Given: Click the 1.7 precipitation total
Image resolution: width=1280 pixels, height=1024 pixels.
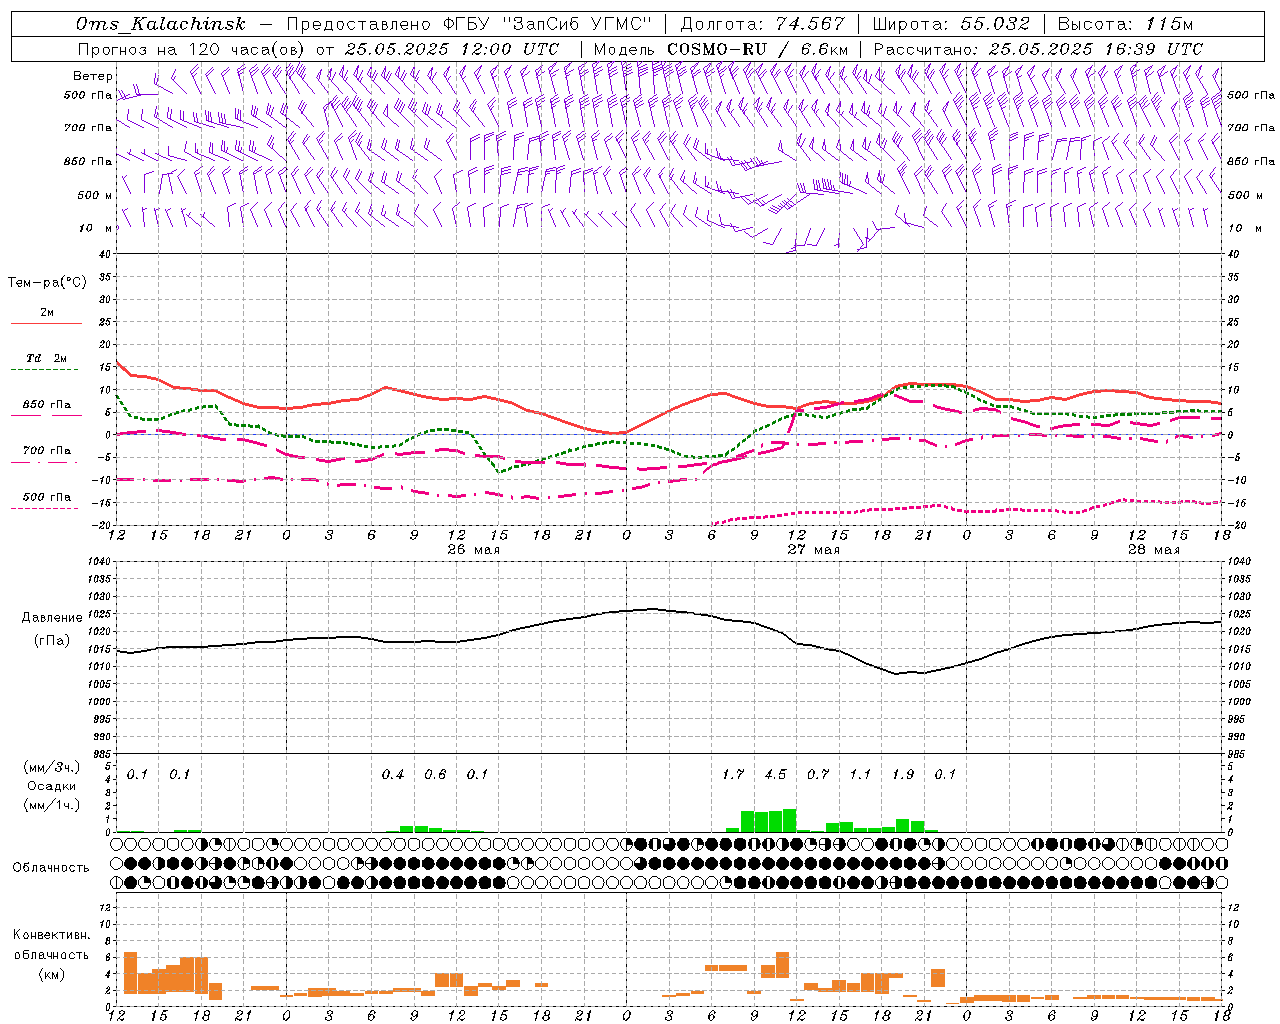Looking at the screenshot, I should click(x=733, y=774).
